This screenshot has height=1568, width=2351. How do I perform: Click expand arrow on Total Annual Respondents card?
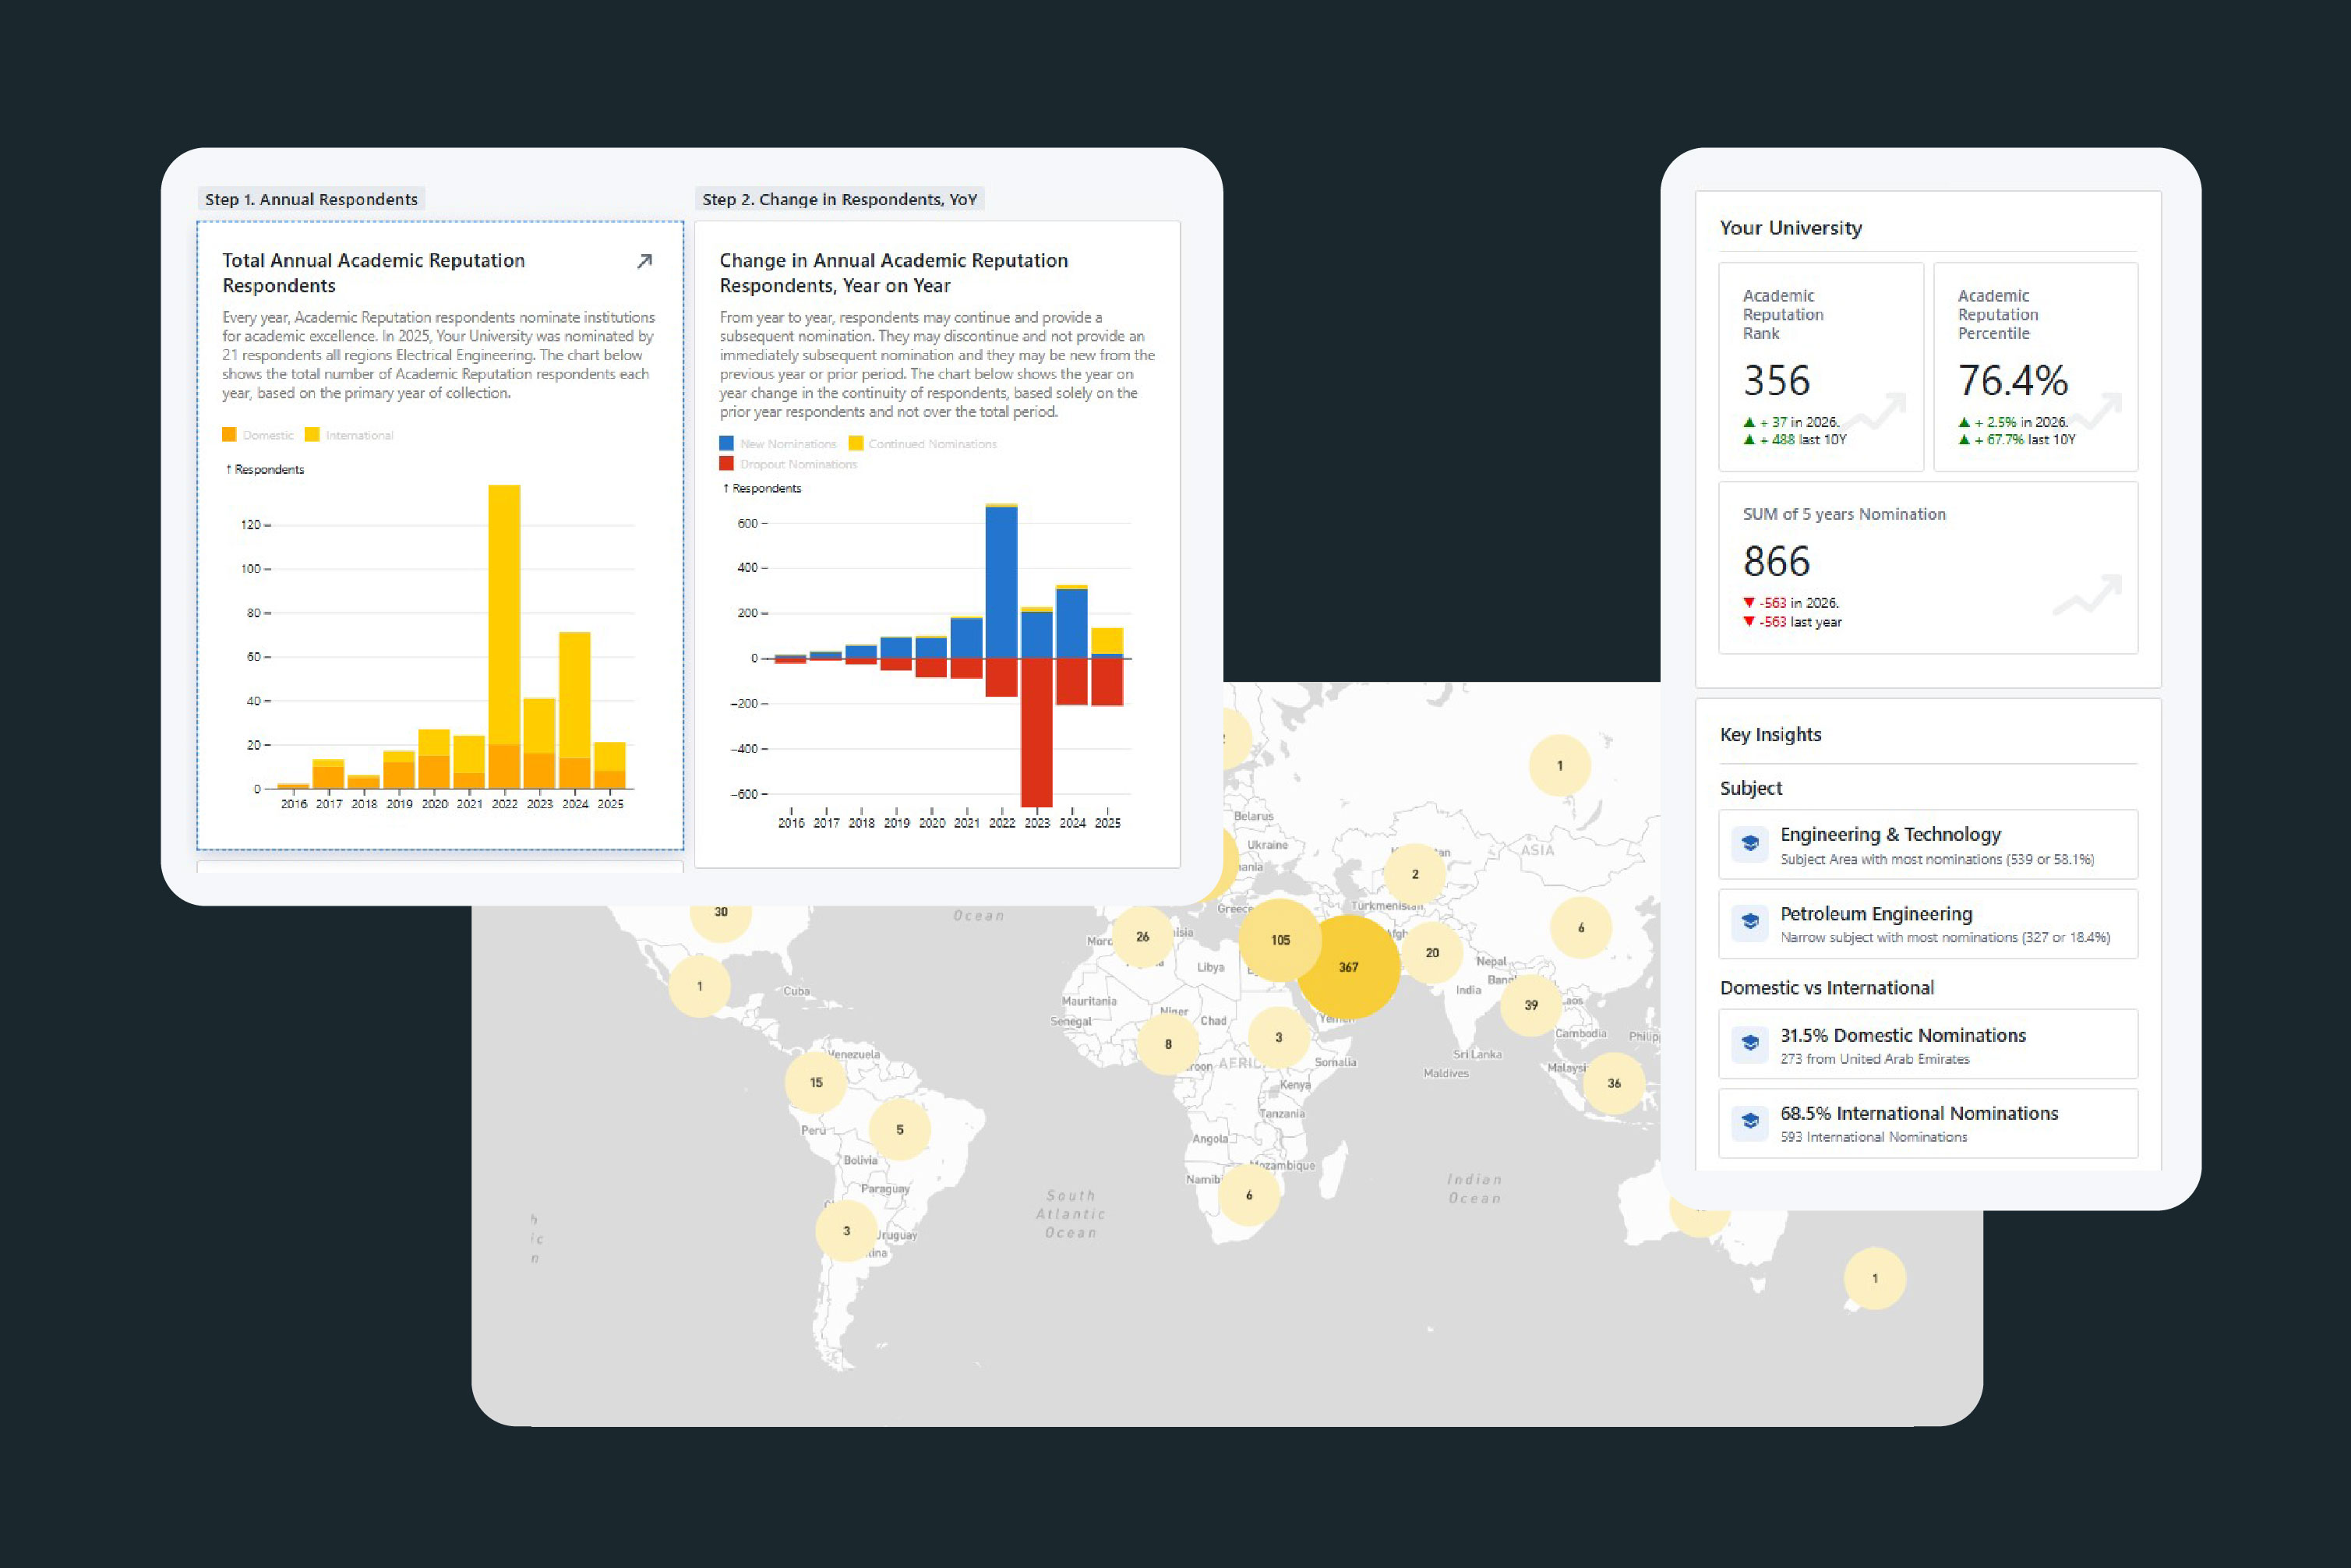click(x=644, y=261)
